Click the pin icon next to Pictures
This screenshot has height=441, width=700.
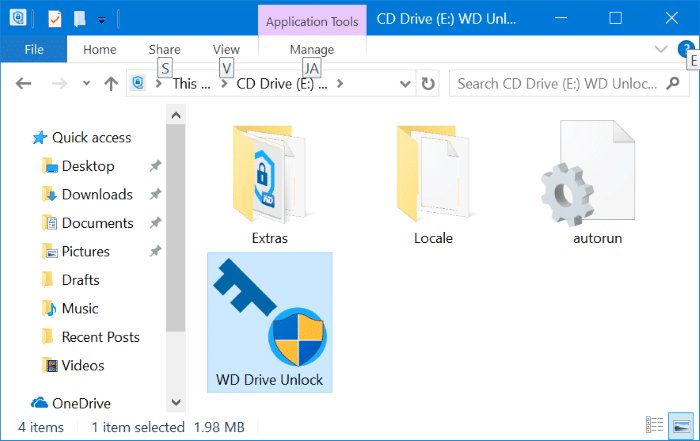(x=155, y=252)
